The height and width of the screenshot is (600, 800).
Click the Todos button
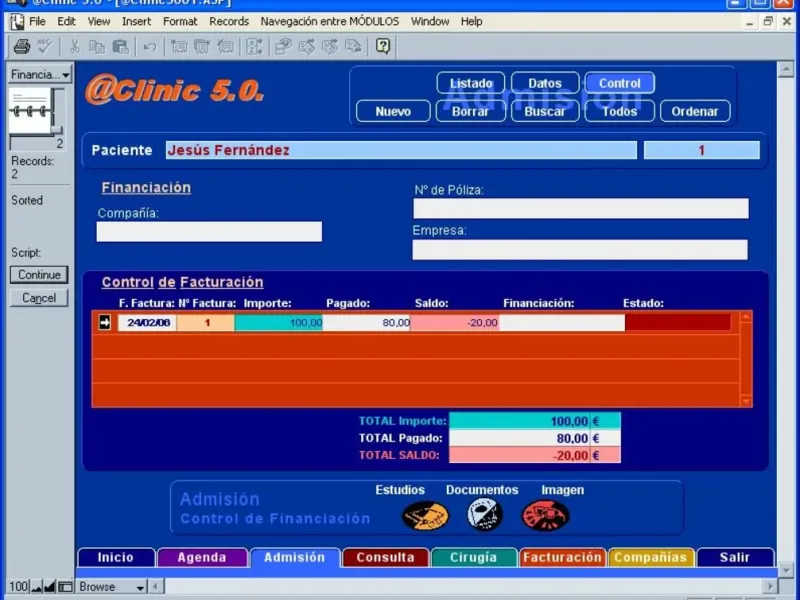tap(619, 111)
